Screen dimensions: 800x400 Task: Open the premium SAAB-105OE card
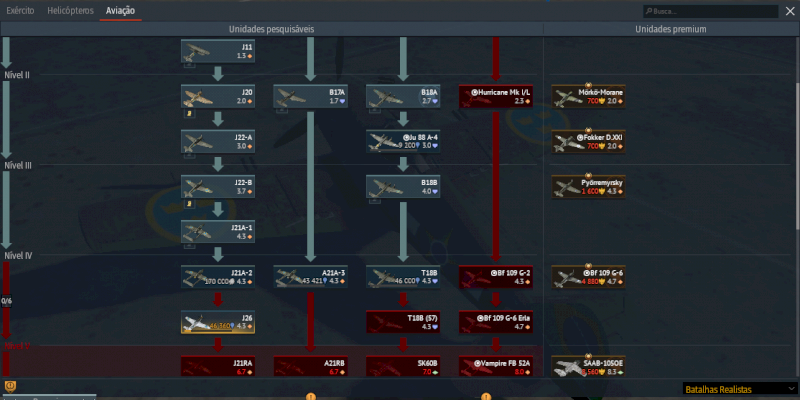[588, 366]
